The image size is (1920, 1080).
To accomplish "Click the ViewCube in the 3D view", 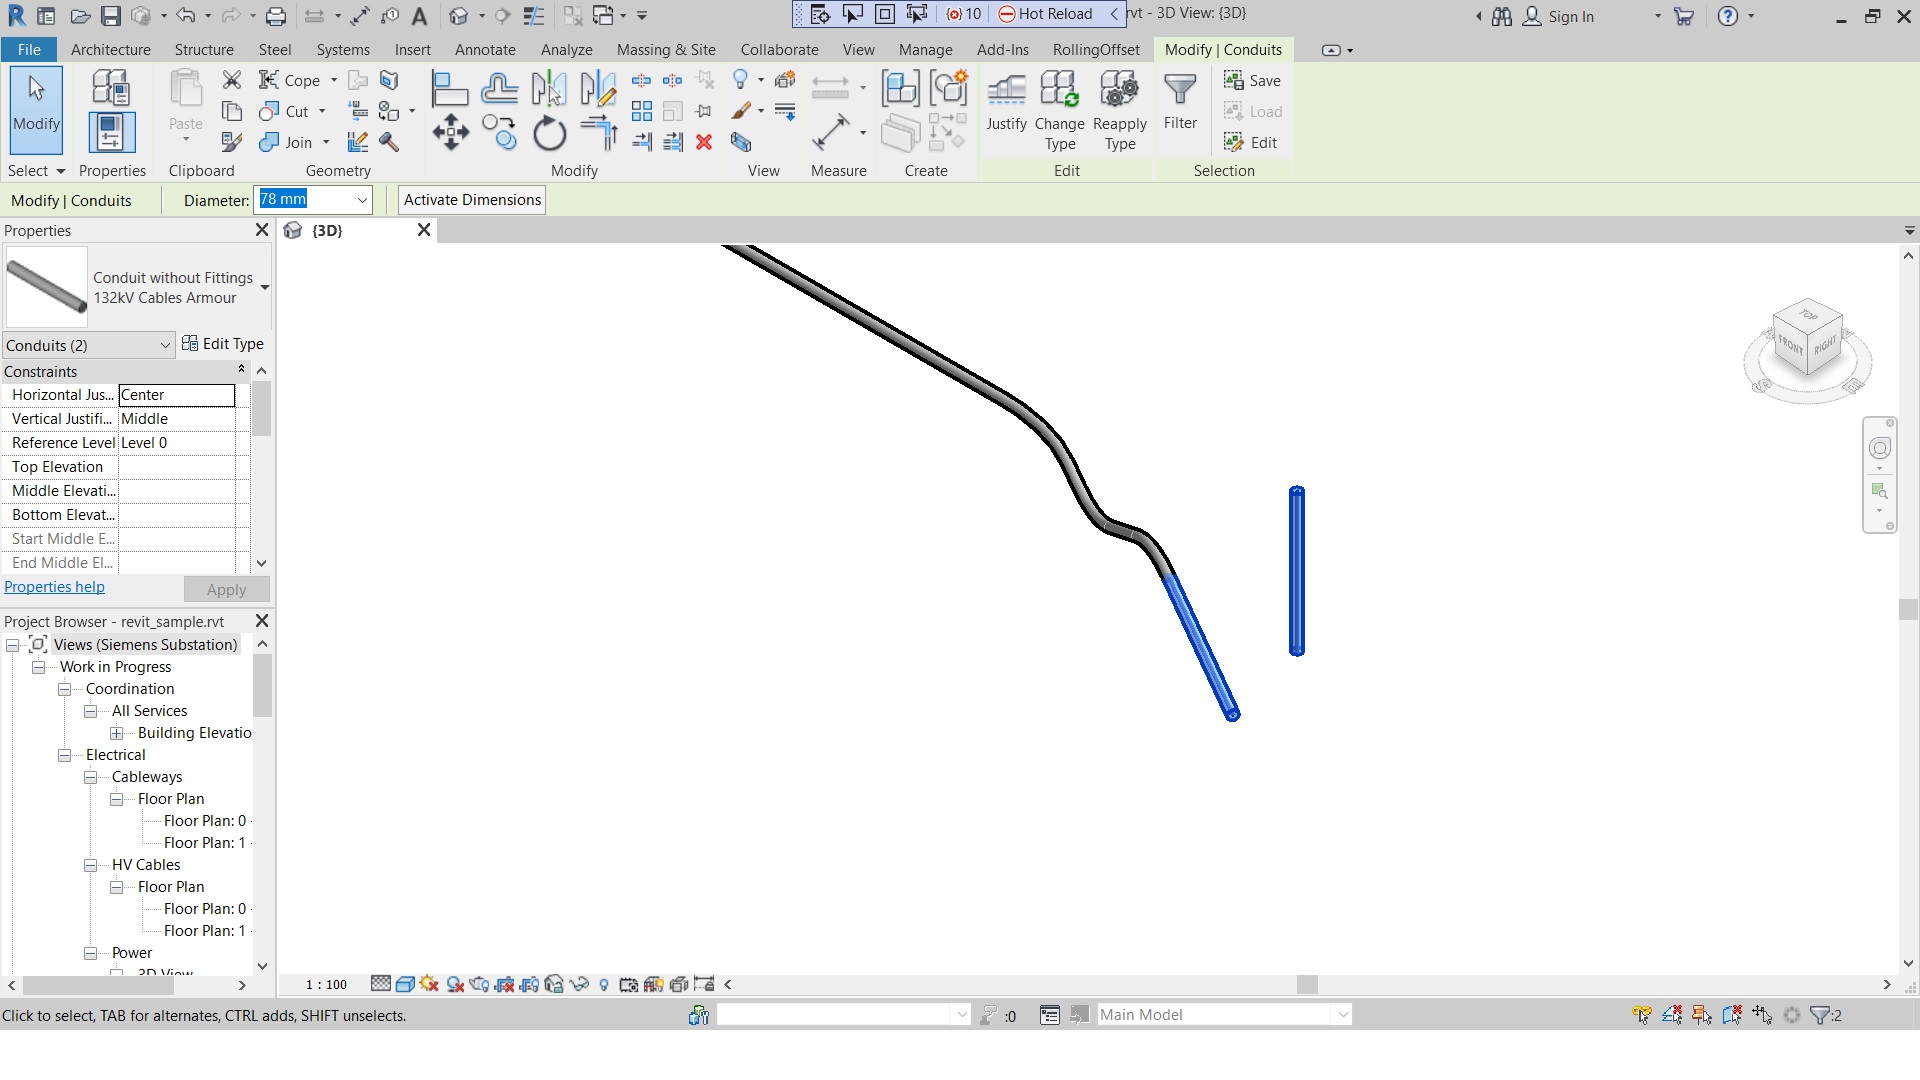I will click(1807, 340).
